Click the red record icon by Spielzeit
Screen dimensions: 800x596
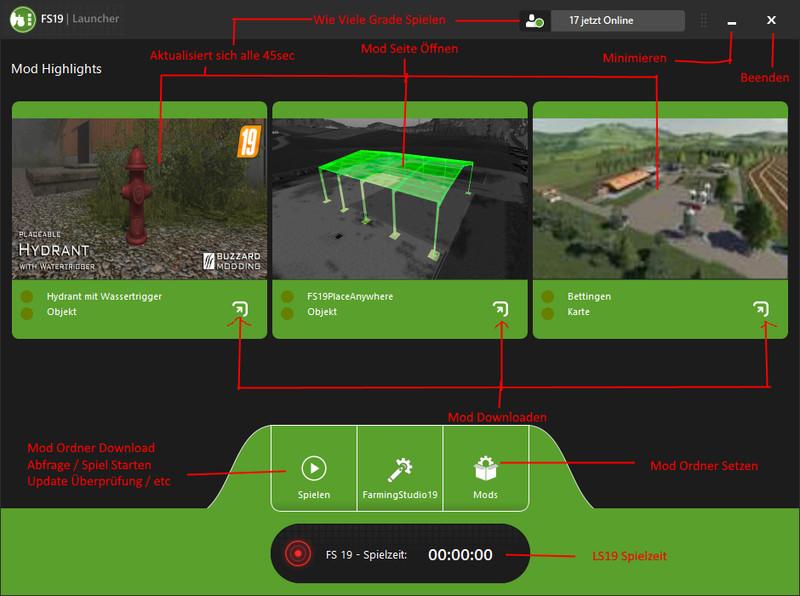click(296, 554)
